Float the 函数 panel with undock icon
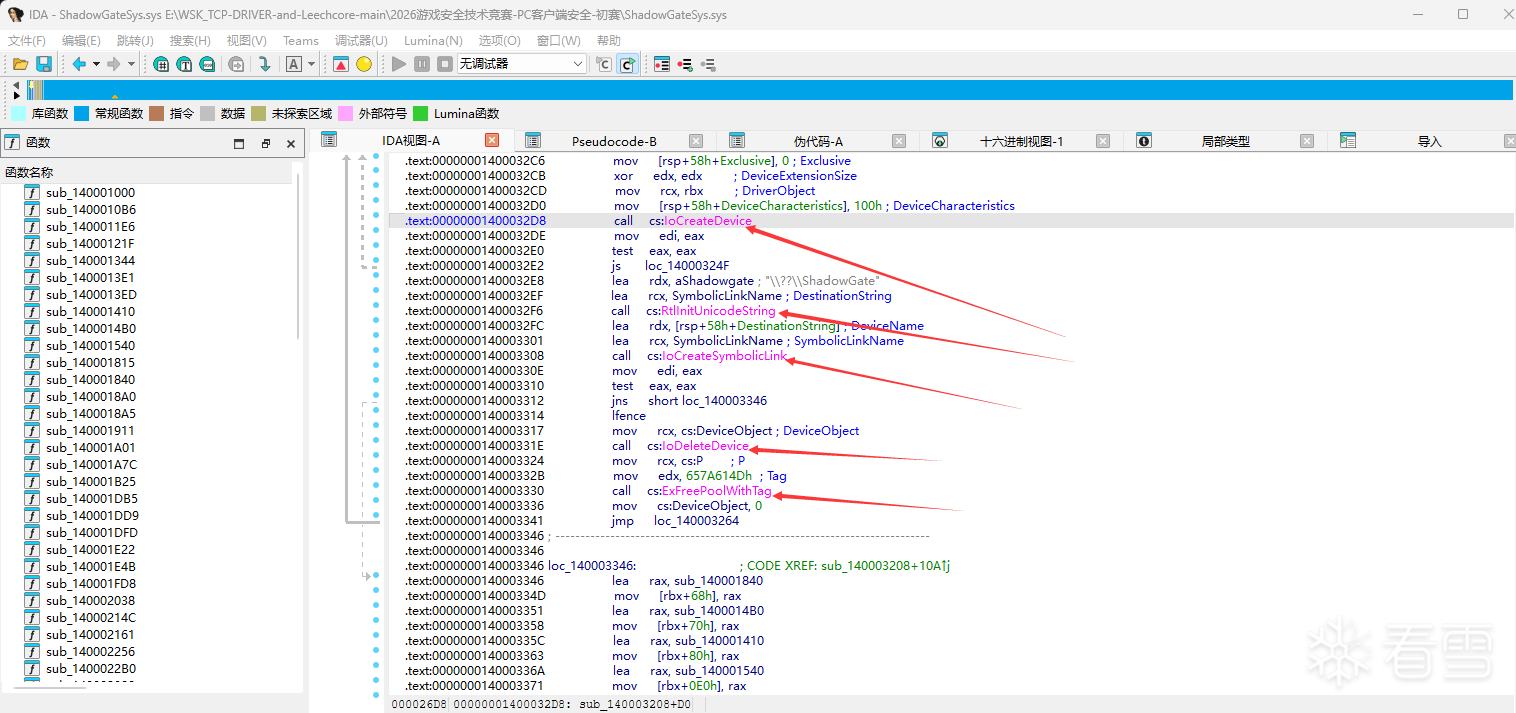 tap(265, 143)
